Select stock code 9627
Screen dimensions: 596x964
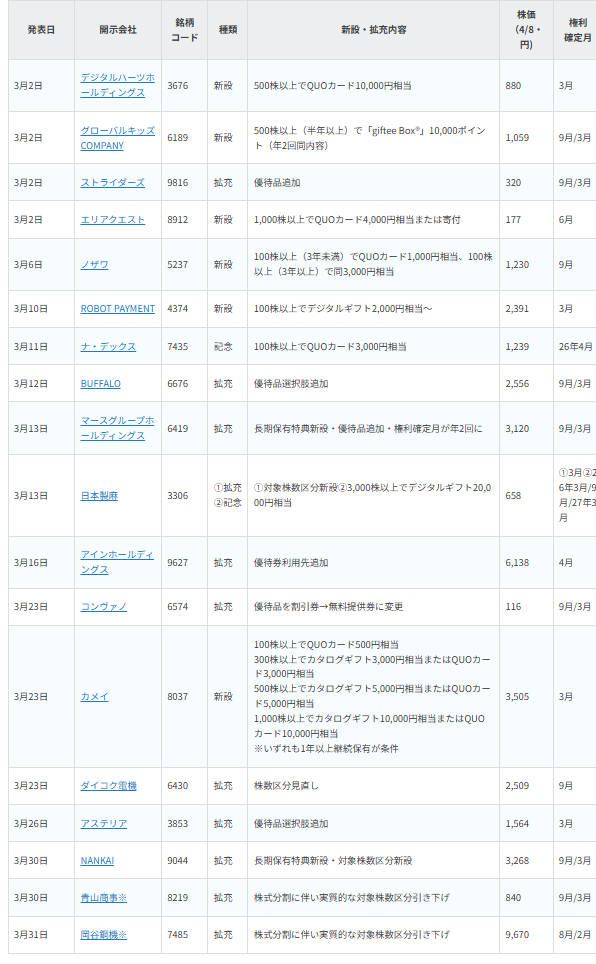(x=178, y=563)
